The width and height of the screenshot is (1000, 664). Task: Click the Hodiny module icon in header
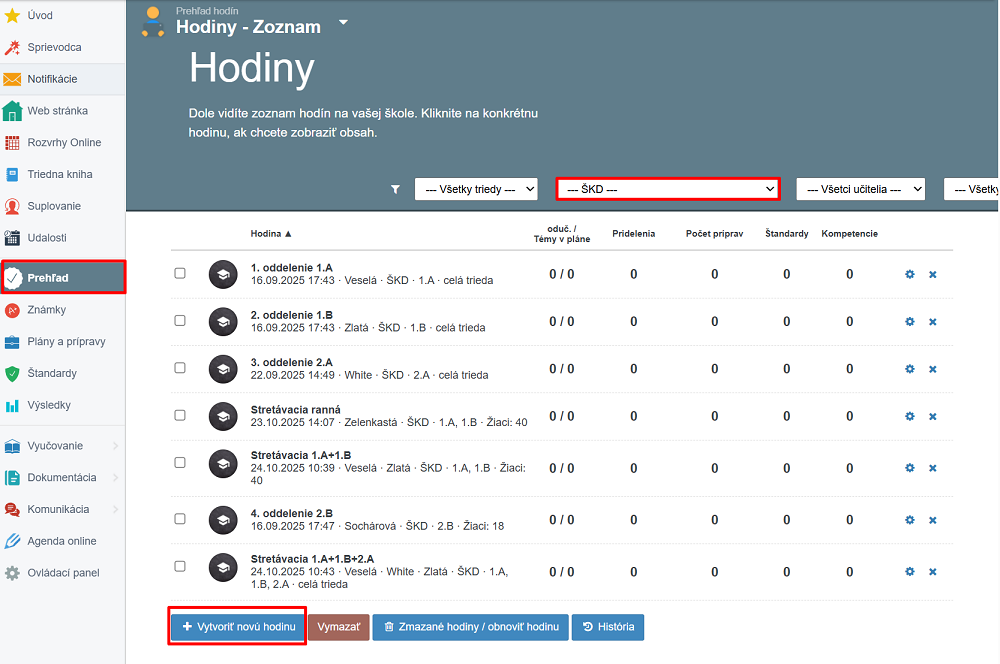click(x=153, y=22)
